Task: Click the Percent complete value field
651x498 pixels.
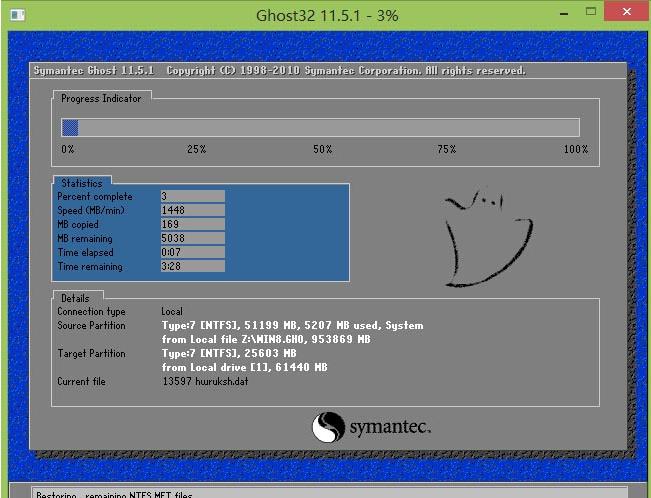Action: [x=192, y=197]
